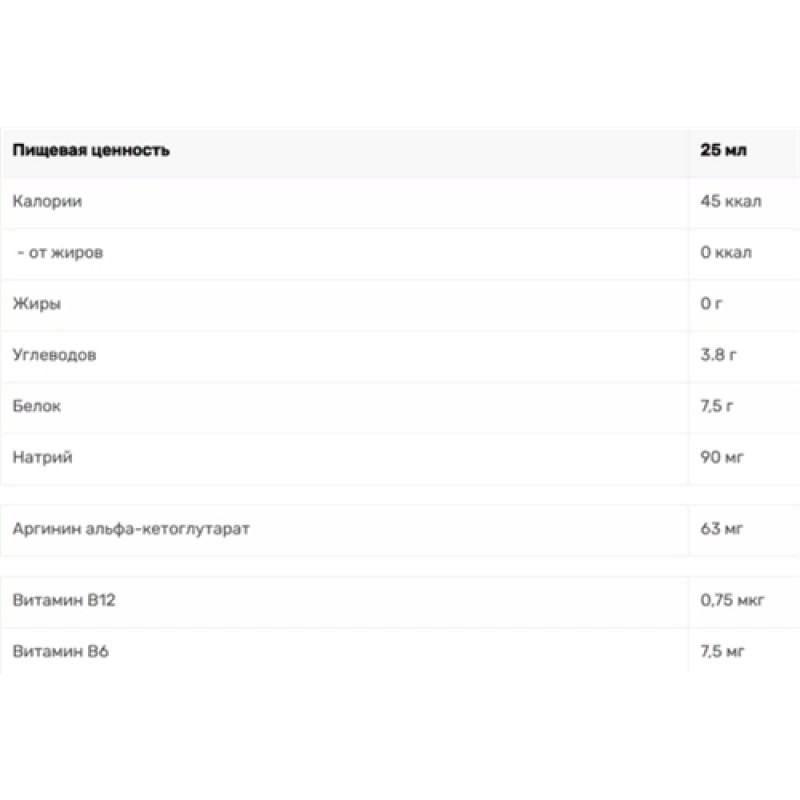
Task: Select the 'Калории' row label
Action: tap(47, 202)
